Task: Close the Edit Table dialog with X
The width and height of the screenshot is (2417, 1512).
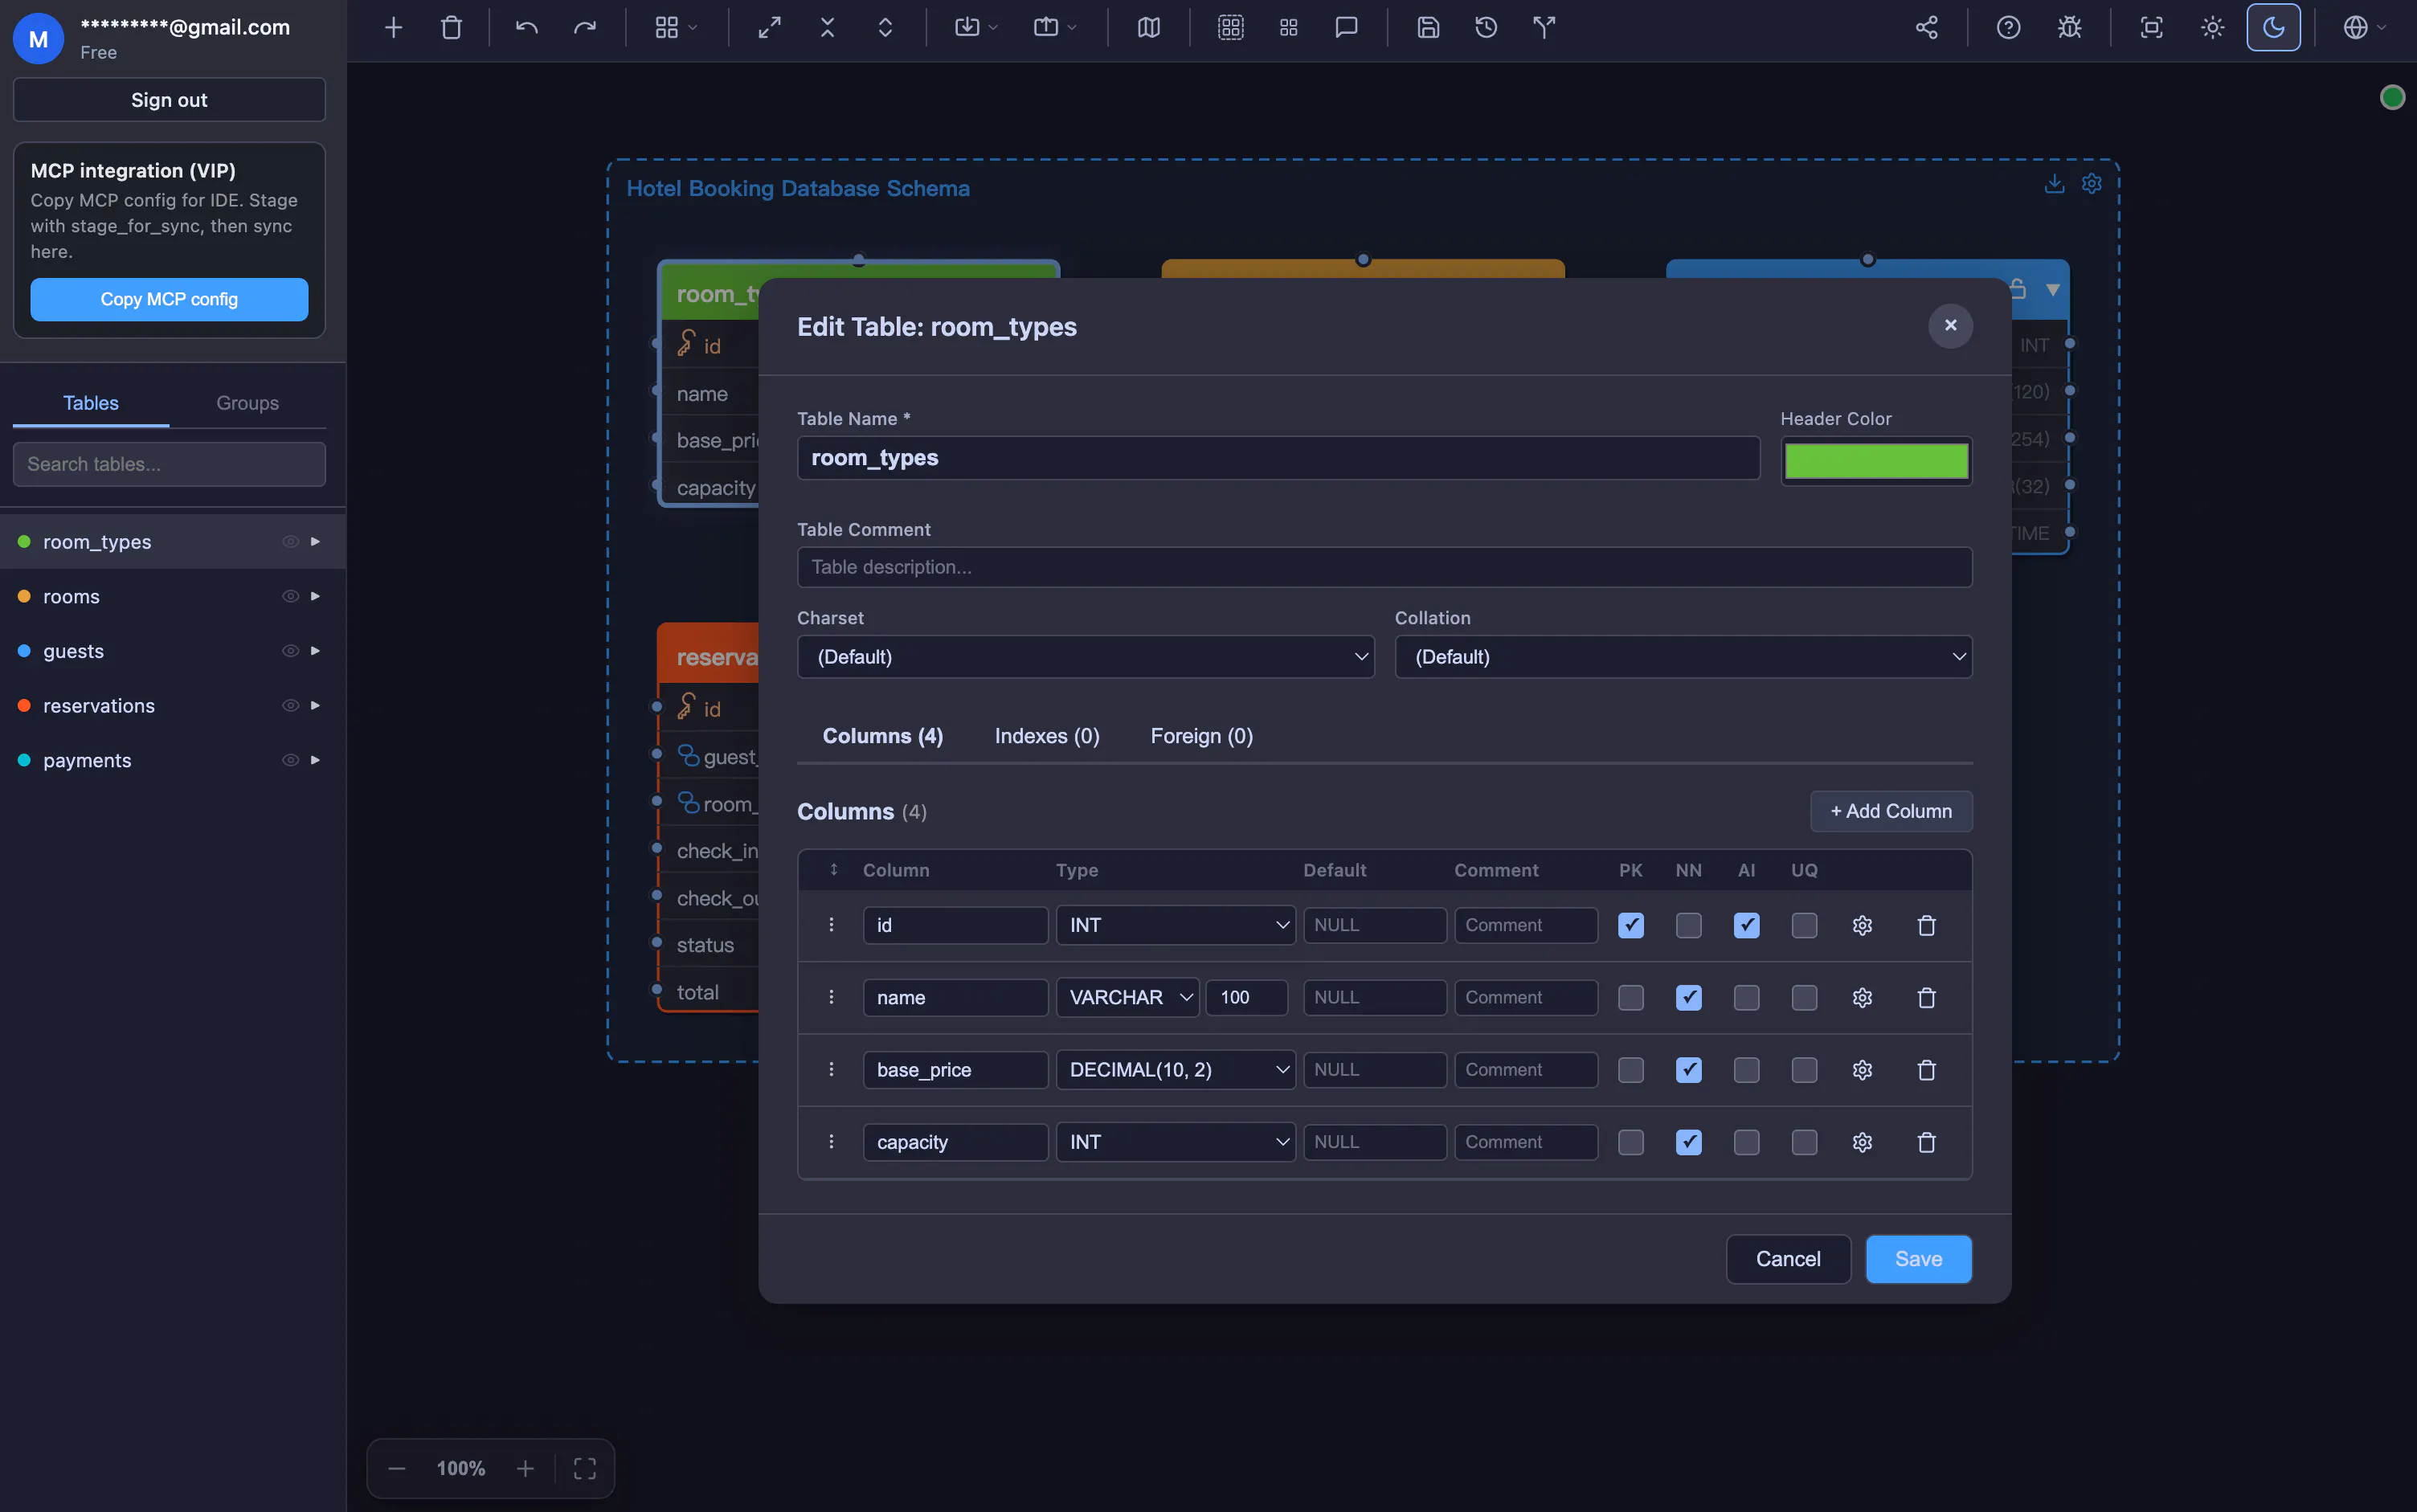Action: pyautogui.click(x=1950, y=326)
